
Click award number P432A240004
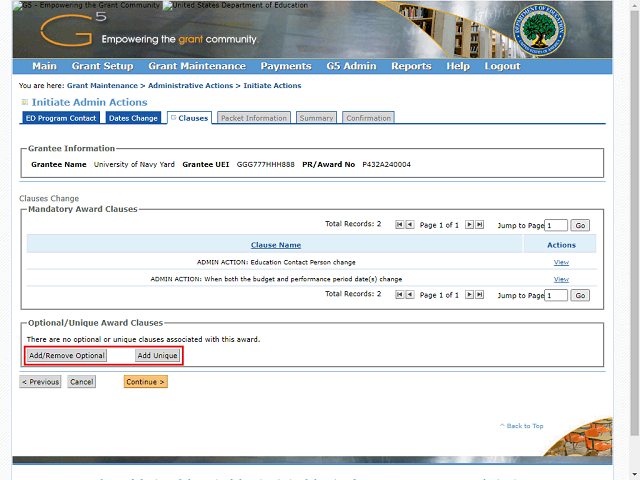[387, 164]
